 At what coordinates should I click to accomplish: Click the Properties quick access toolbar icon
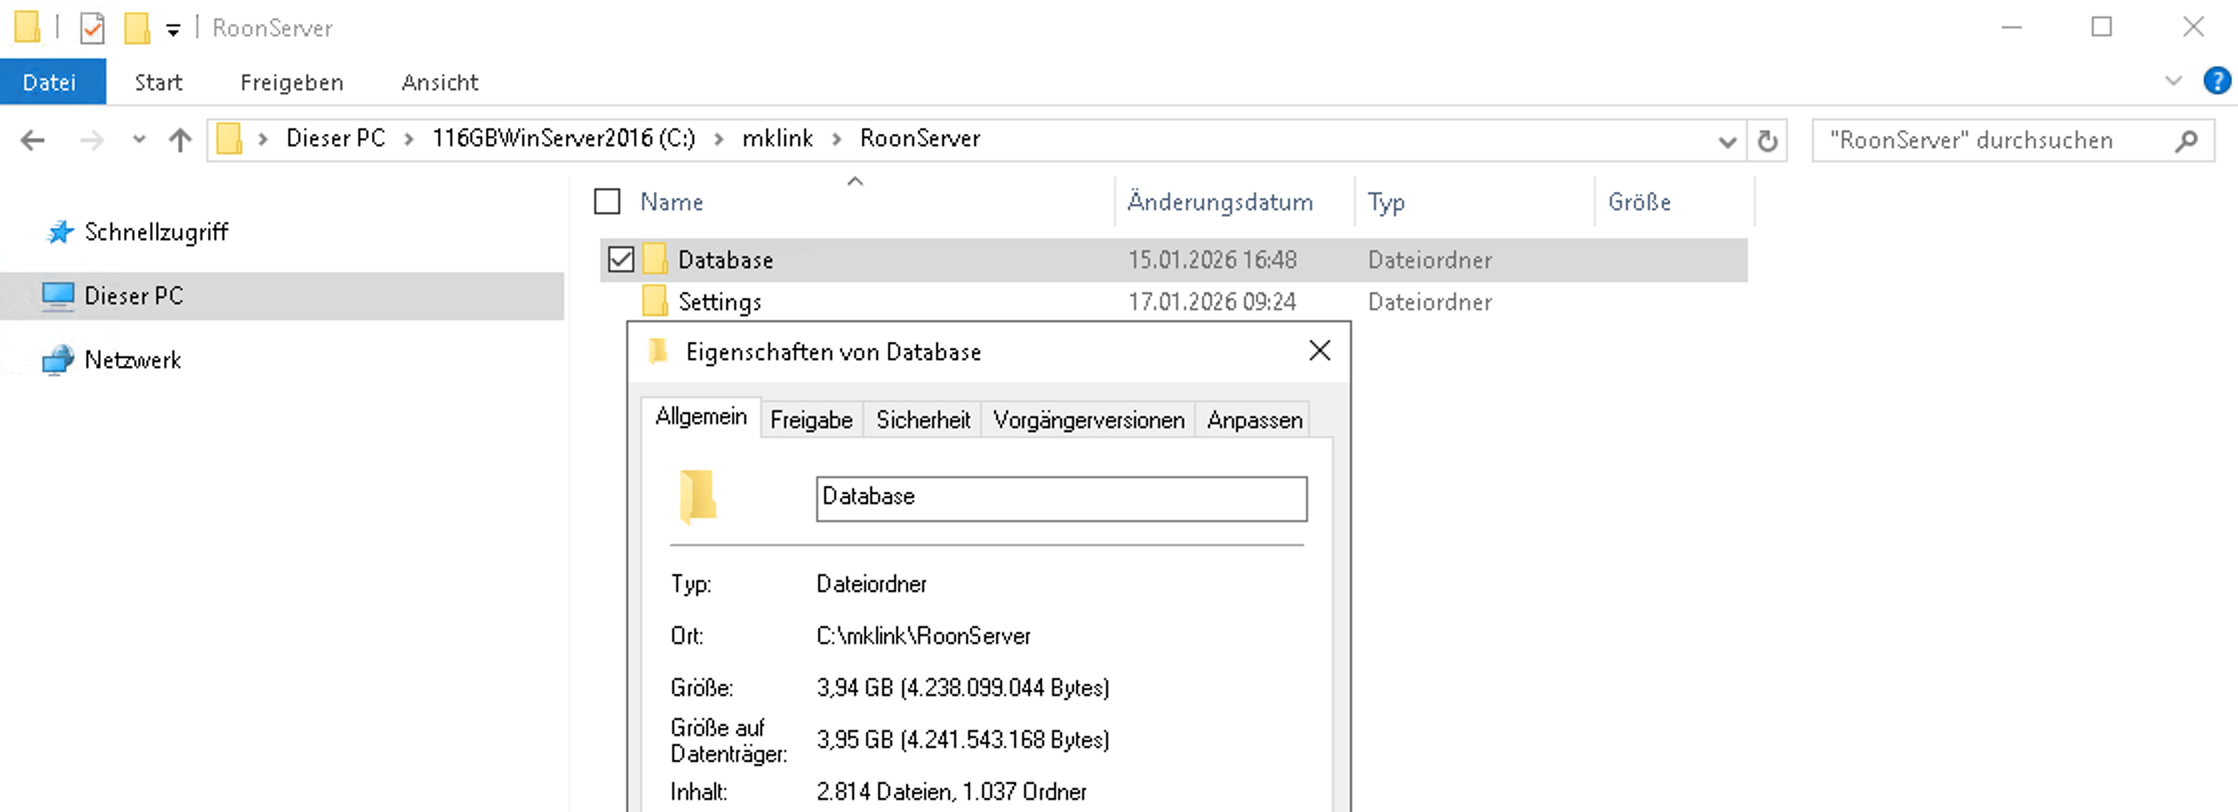tap(92, 28)
